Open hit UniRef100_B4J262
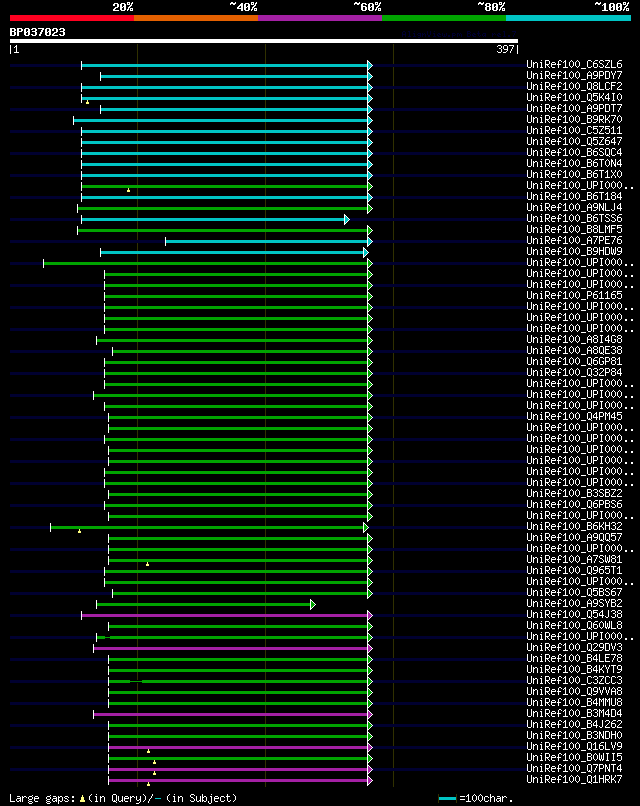 574,725
